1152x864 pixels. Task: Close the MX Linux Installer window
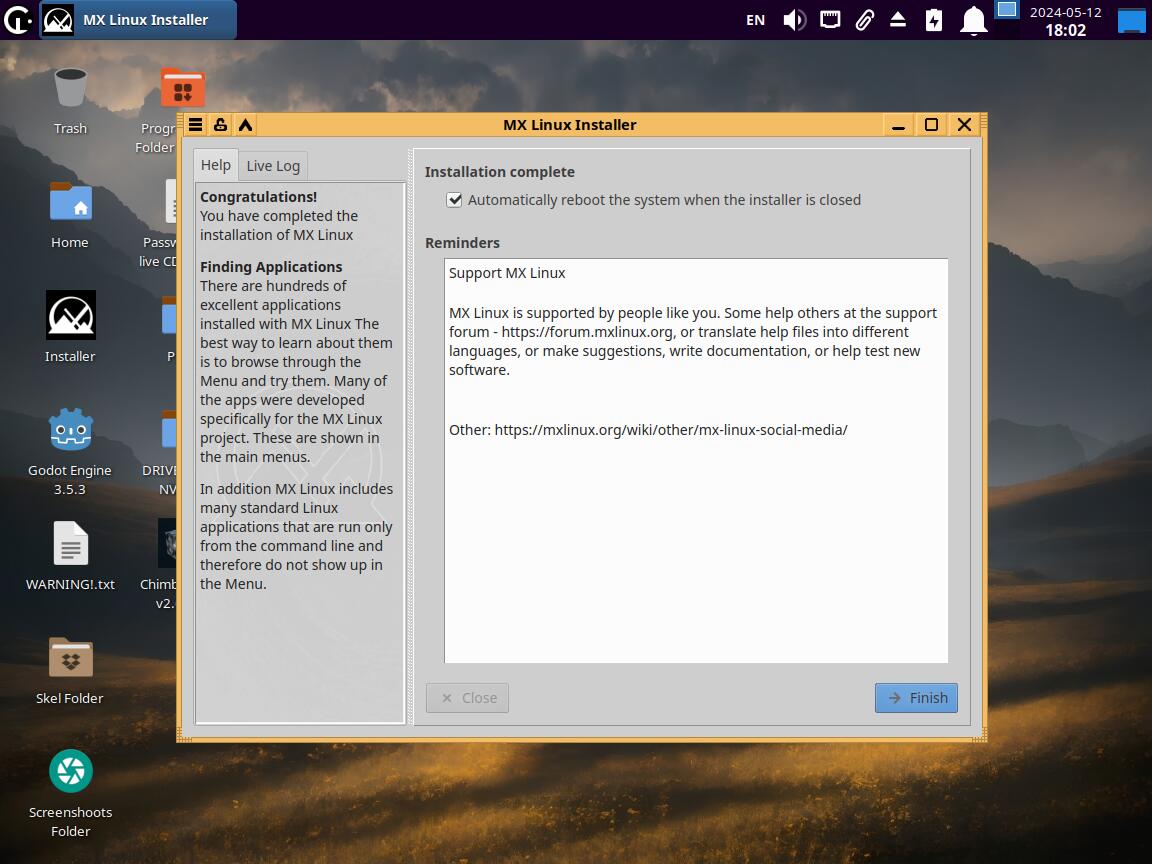tap(965, 125)
